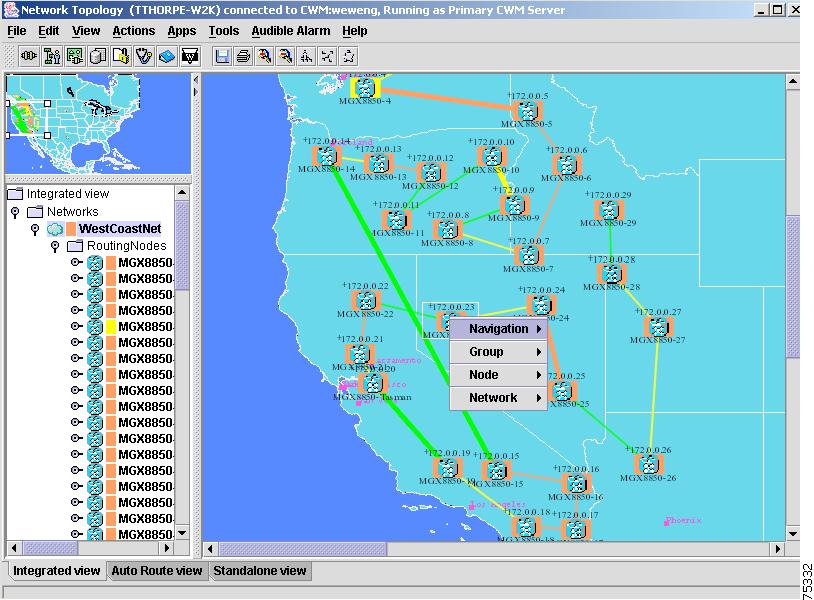
Task: Expand the MGX8850 row with yellow status
Action: (76, 326)
